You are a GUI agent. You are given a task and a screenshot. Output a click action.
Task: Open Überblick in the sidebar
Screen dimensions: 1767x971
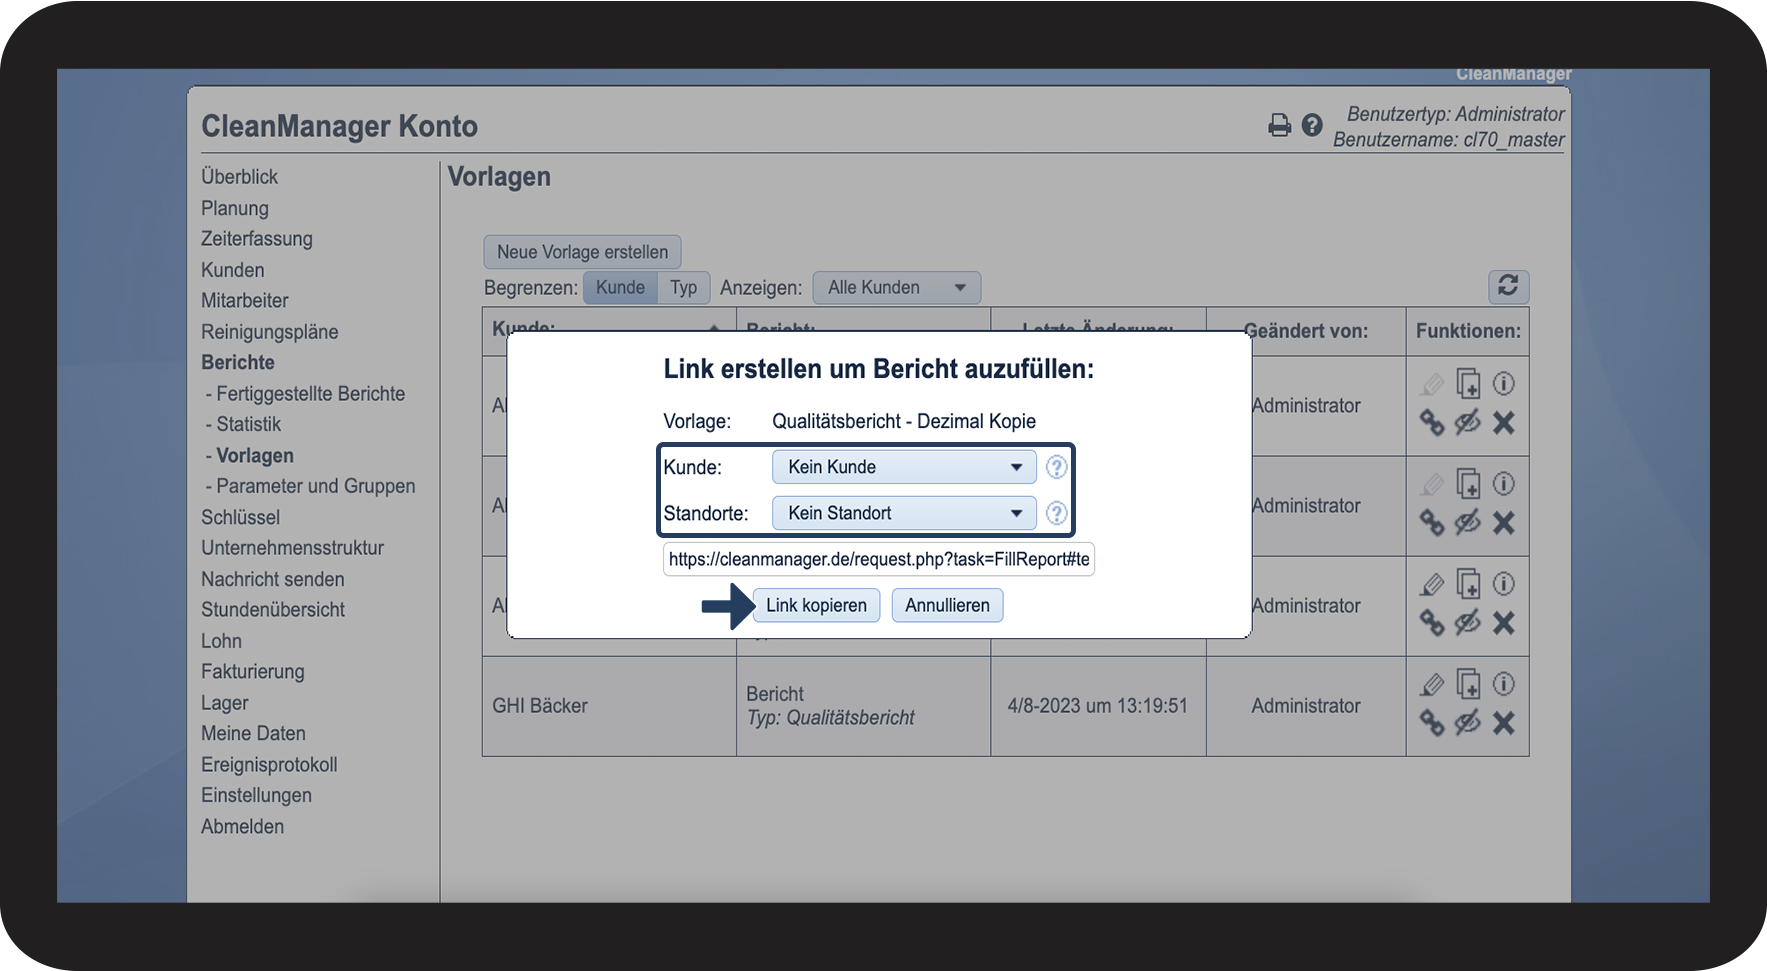coord(239,177)
